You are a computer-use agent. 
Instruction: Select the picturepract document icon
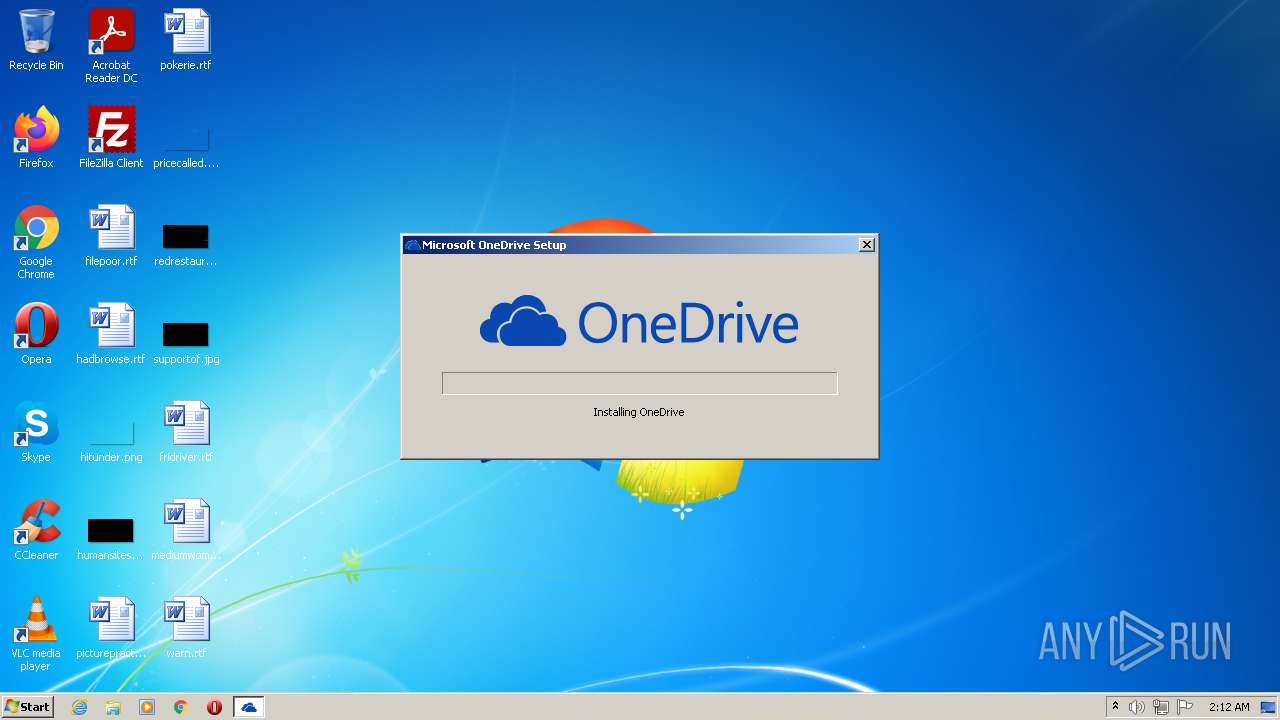pos(111,628)
